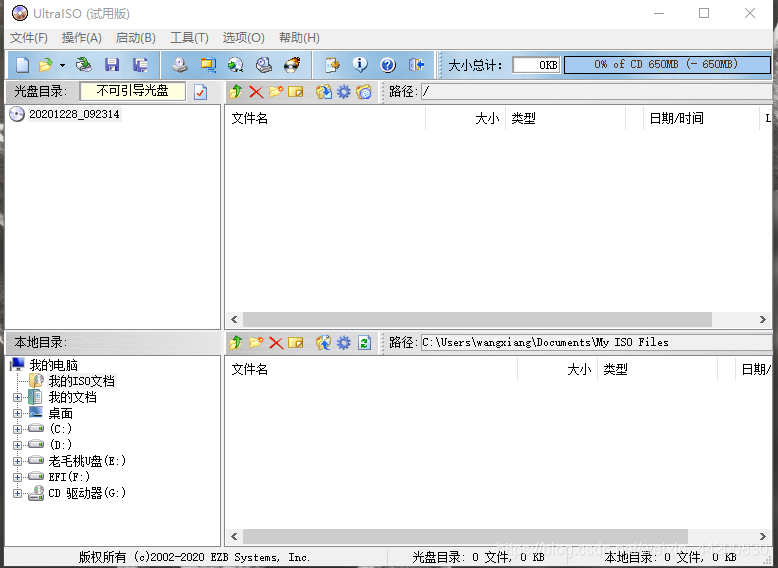Expand the (C:) drive node
This screenshot has width=778, height=568.
(17, 429)
